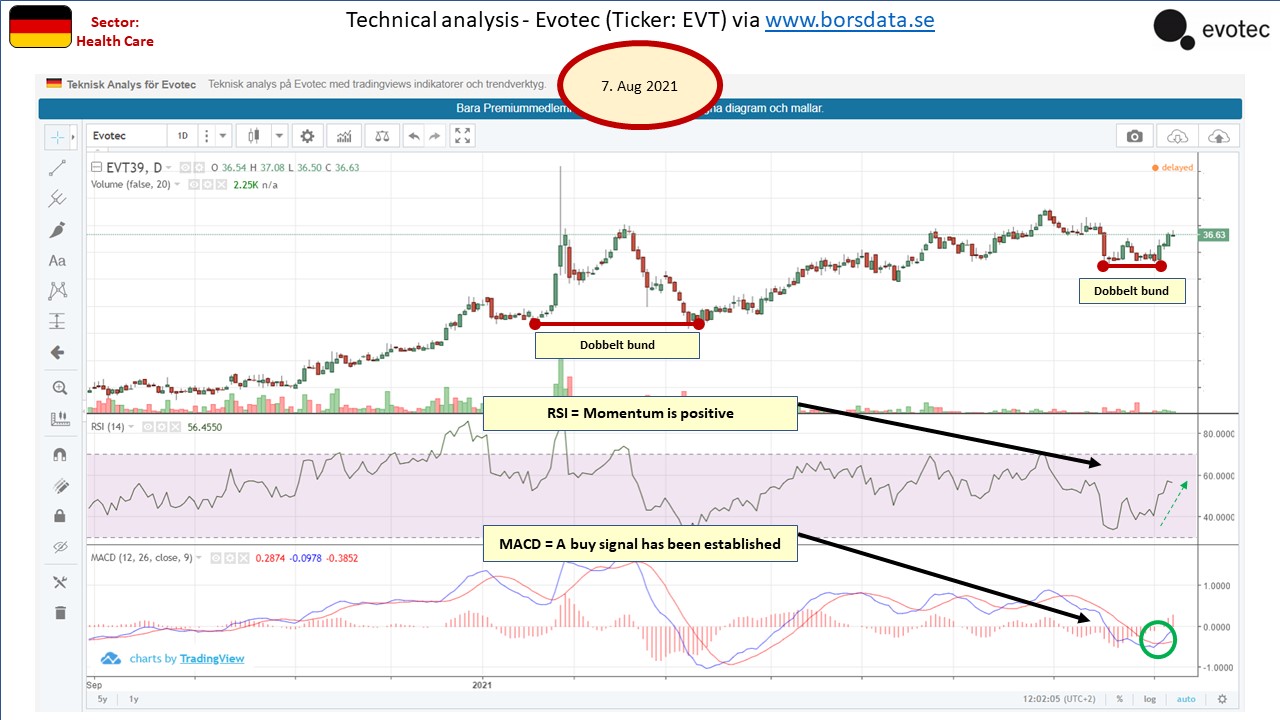This screenshot has width=1280, height=720.
Task: Take a chart snapshot with camera icon
Action: coord(1134,137)
